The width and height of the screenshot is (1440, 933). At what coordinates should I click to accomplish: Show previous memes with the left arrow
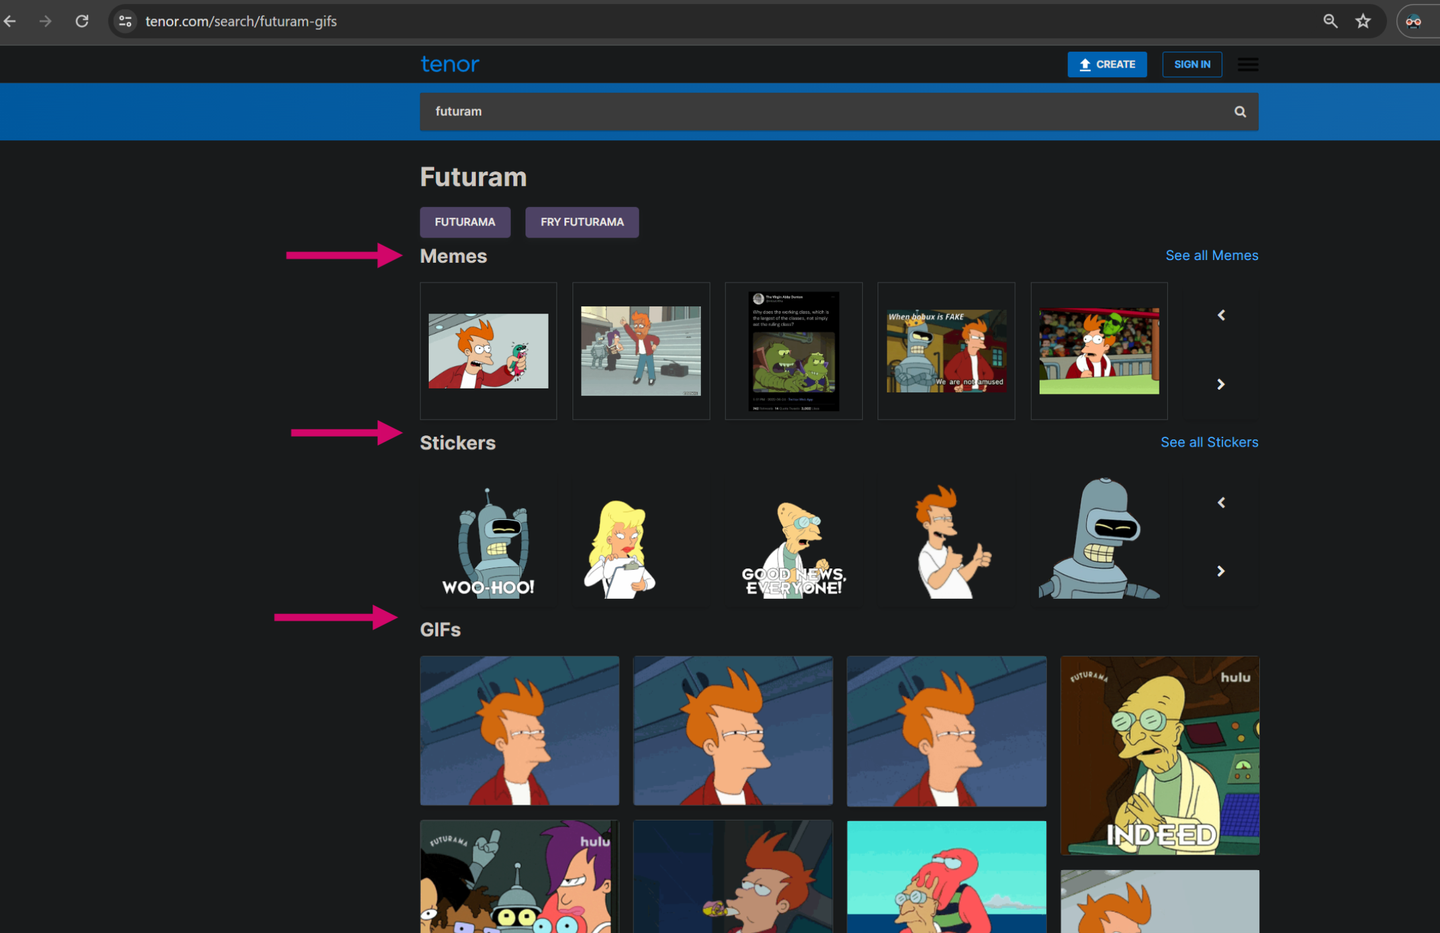pos(1221,315)
